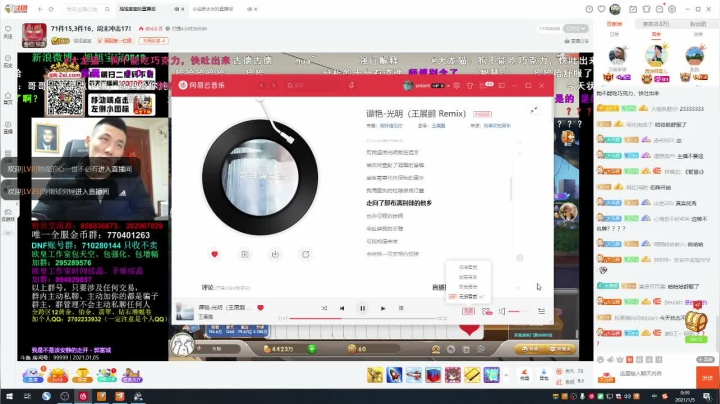Send the chat message with orange button

click(x=708, y=377)
